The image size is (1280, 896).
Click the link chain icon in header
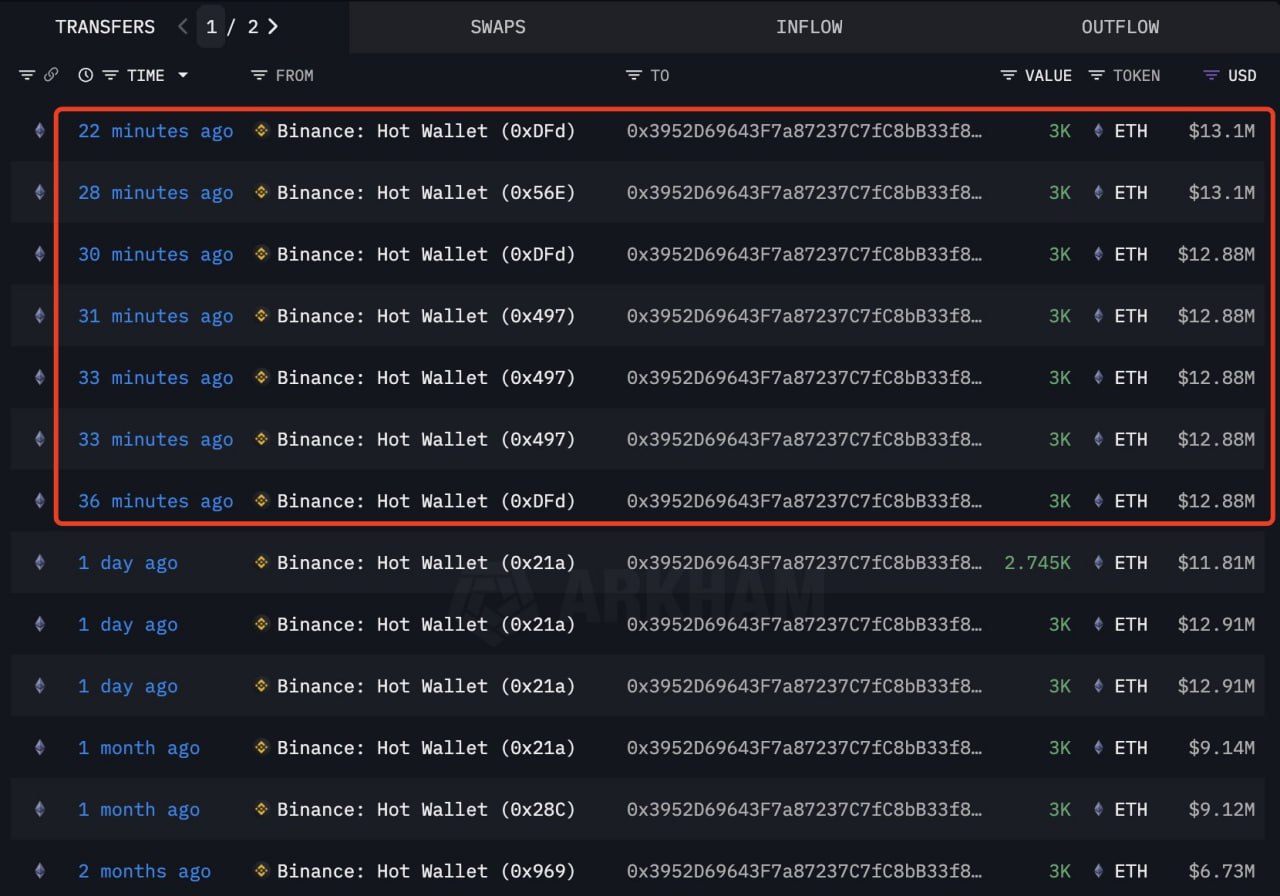pyautogui.click(x=51, y=75)
